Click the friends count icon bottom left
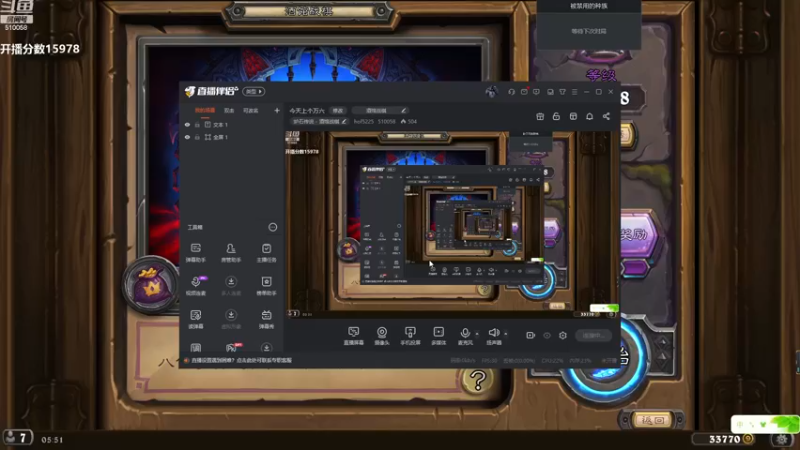Viewport: 800px width, 450px height. [x=17, y=438]
